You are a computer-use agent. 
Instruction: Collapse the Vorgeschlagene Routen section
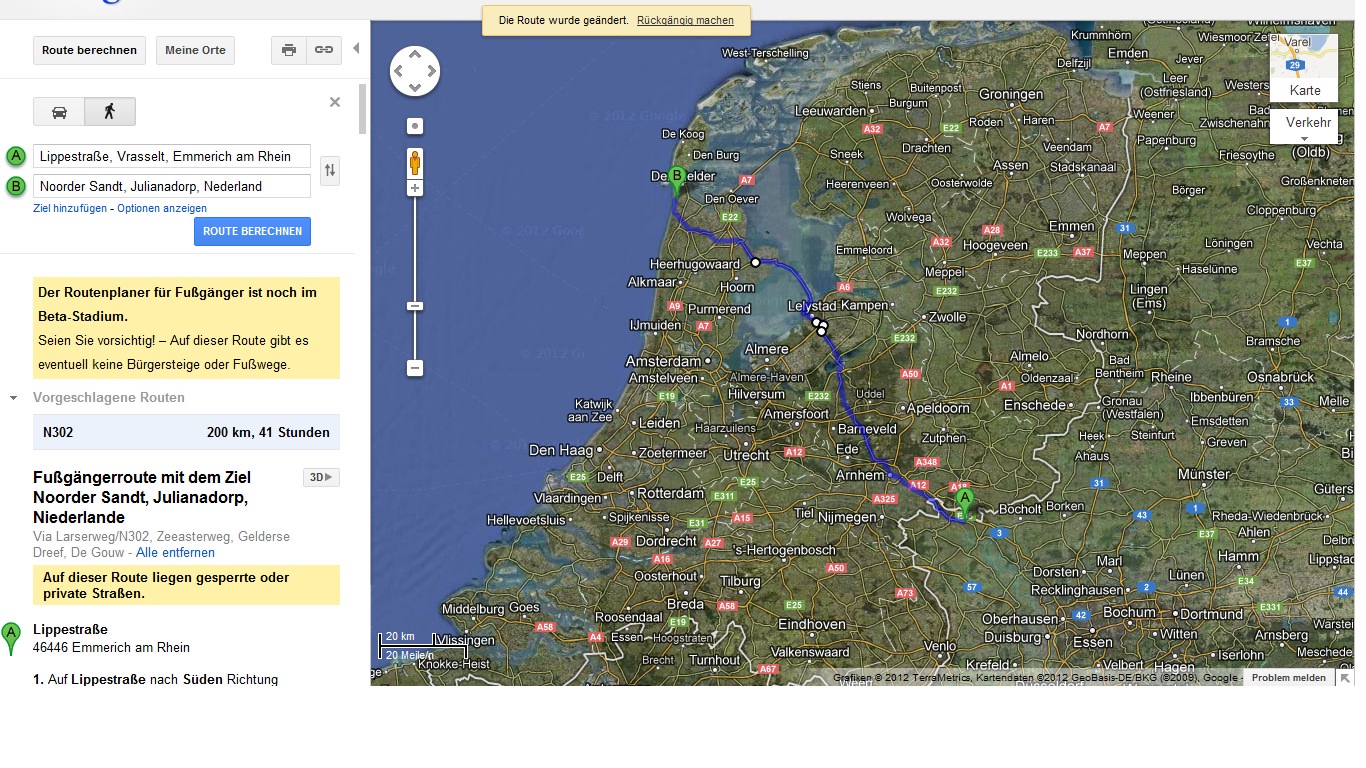tap(13, 397)
